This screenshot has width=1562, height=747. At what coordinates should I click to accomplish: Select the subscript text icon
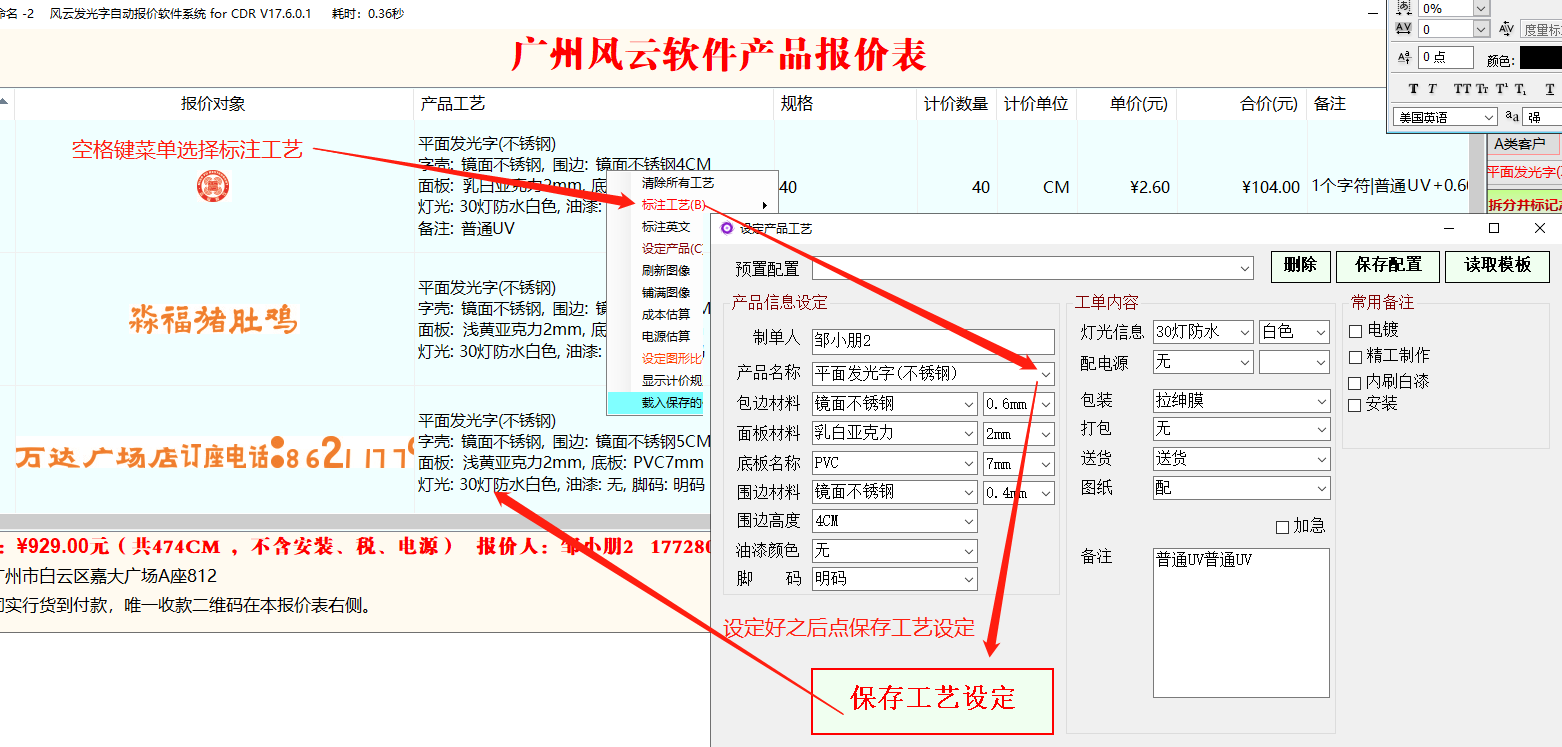coord(1521,88)
